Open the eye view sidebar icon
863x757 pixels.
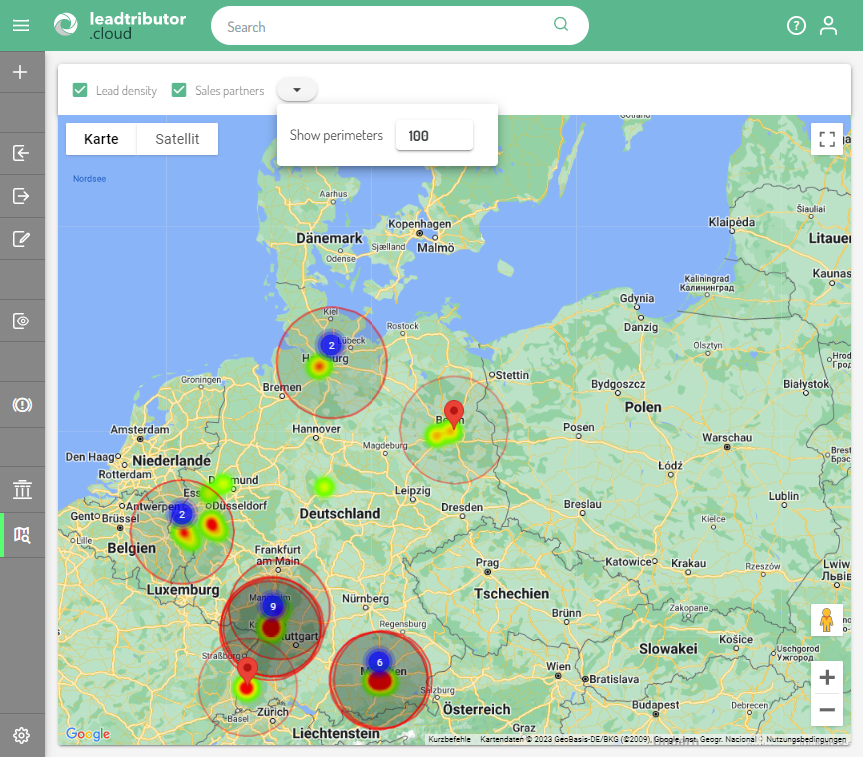pyautogui.click(x=21, y=321)
